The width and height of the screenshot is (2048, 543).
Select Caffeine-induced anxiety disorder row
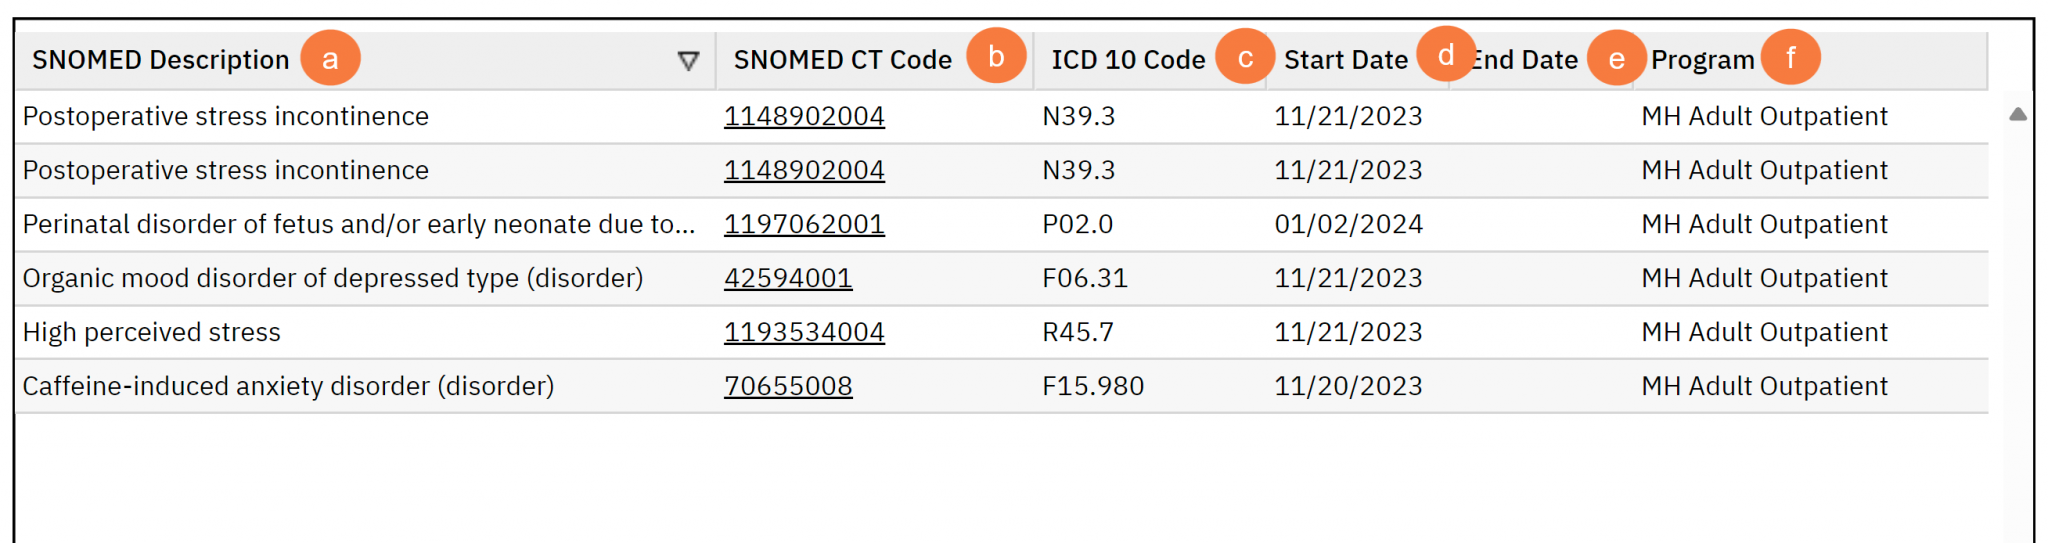pyautogui.click(x=288, y=386)
